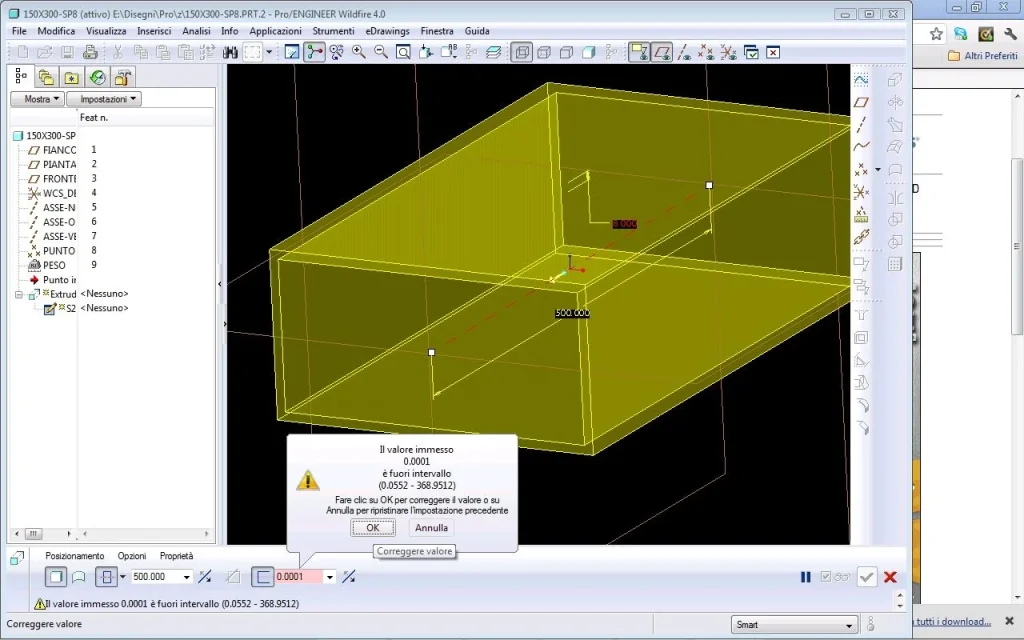Click OK in the warning dialog

click(373, 528)
